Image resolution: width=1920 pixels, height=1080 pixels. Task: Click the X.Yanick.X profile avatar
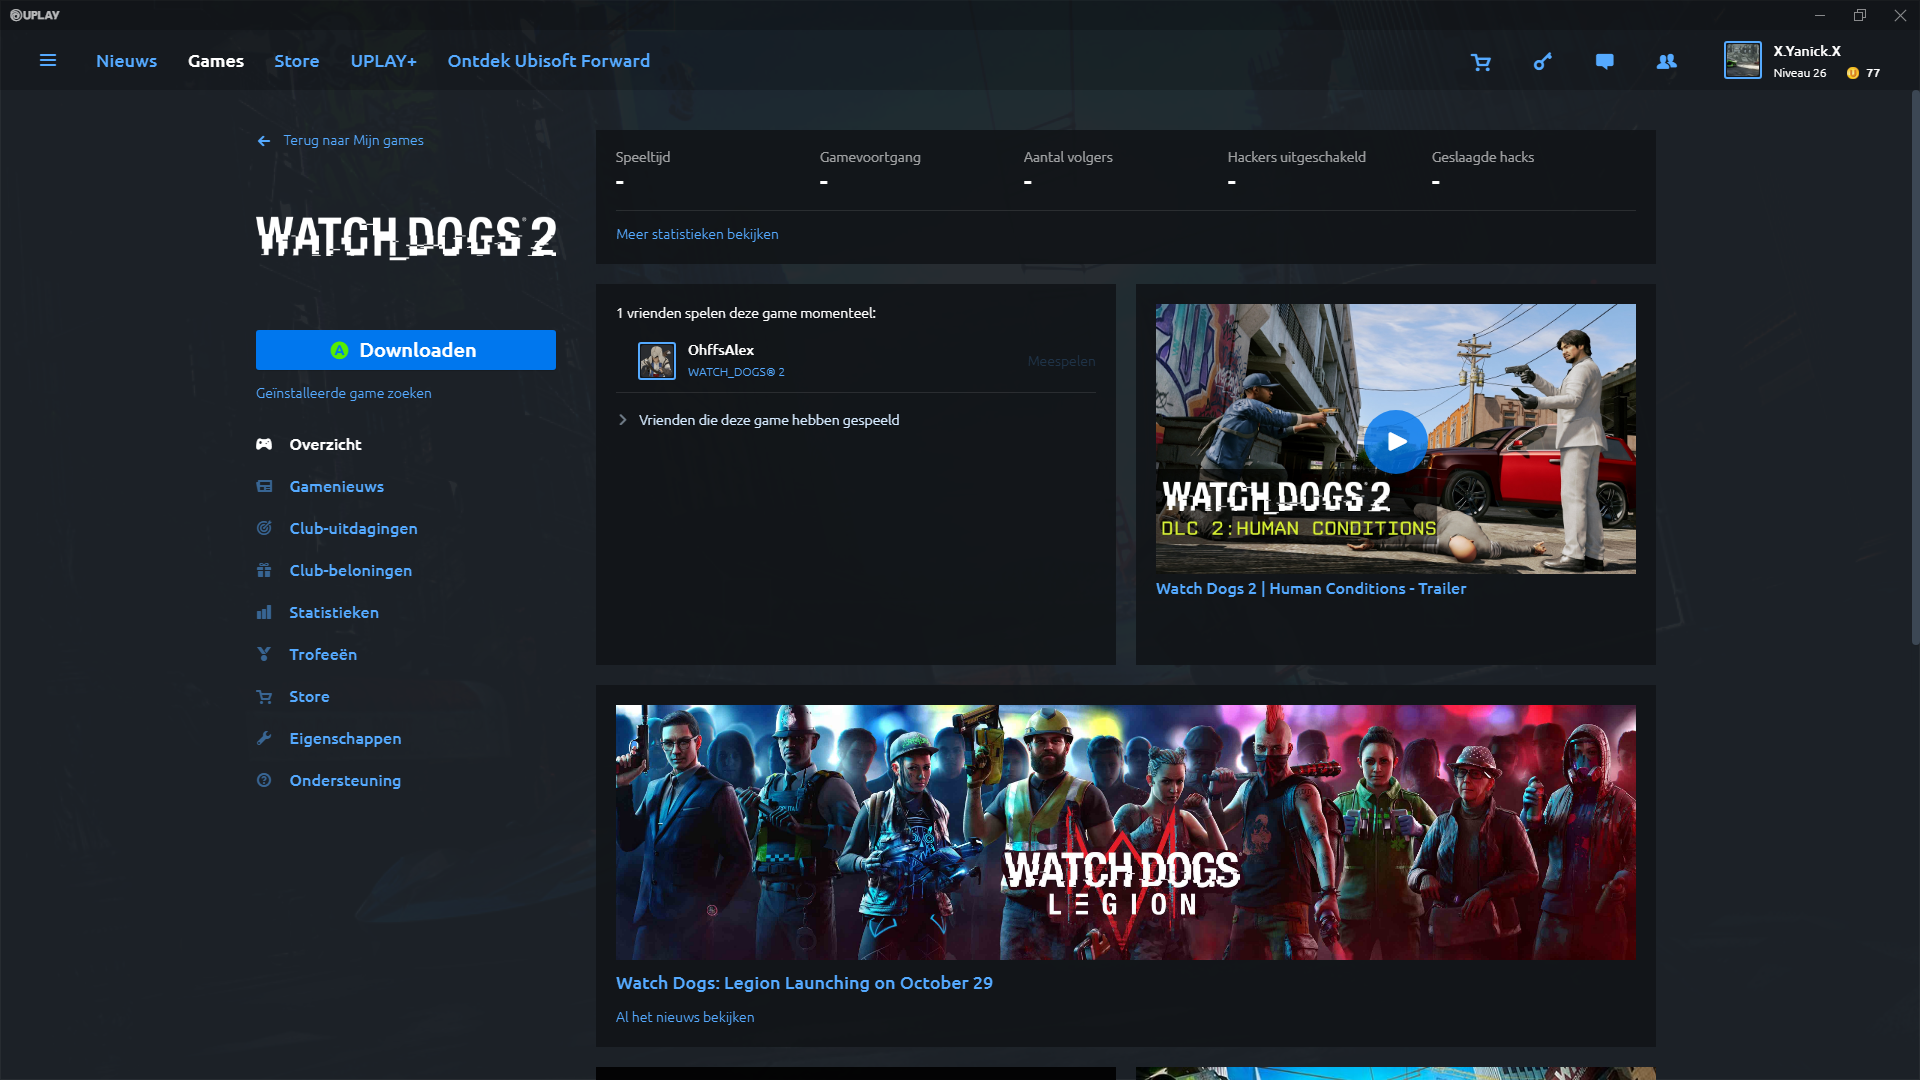(1742, 61)
